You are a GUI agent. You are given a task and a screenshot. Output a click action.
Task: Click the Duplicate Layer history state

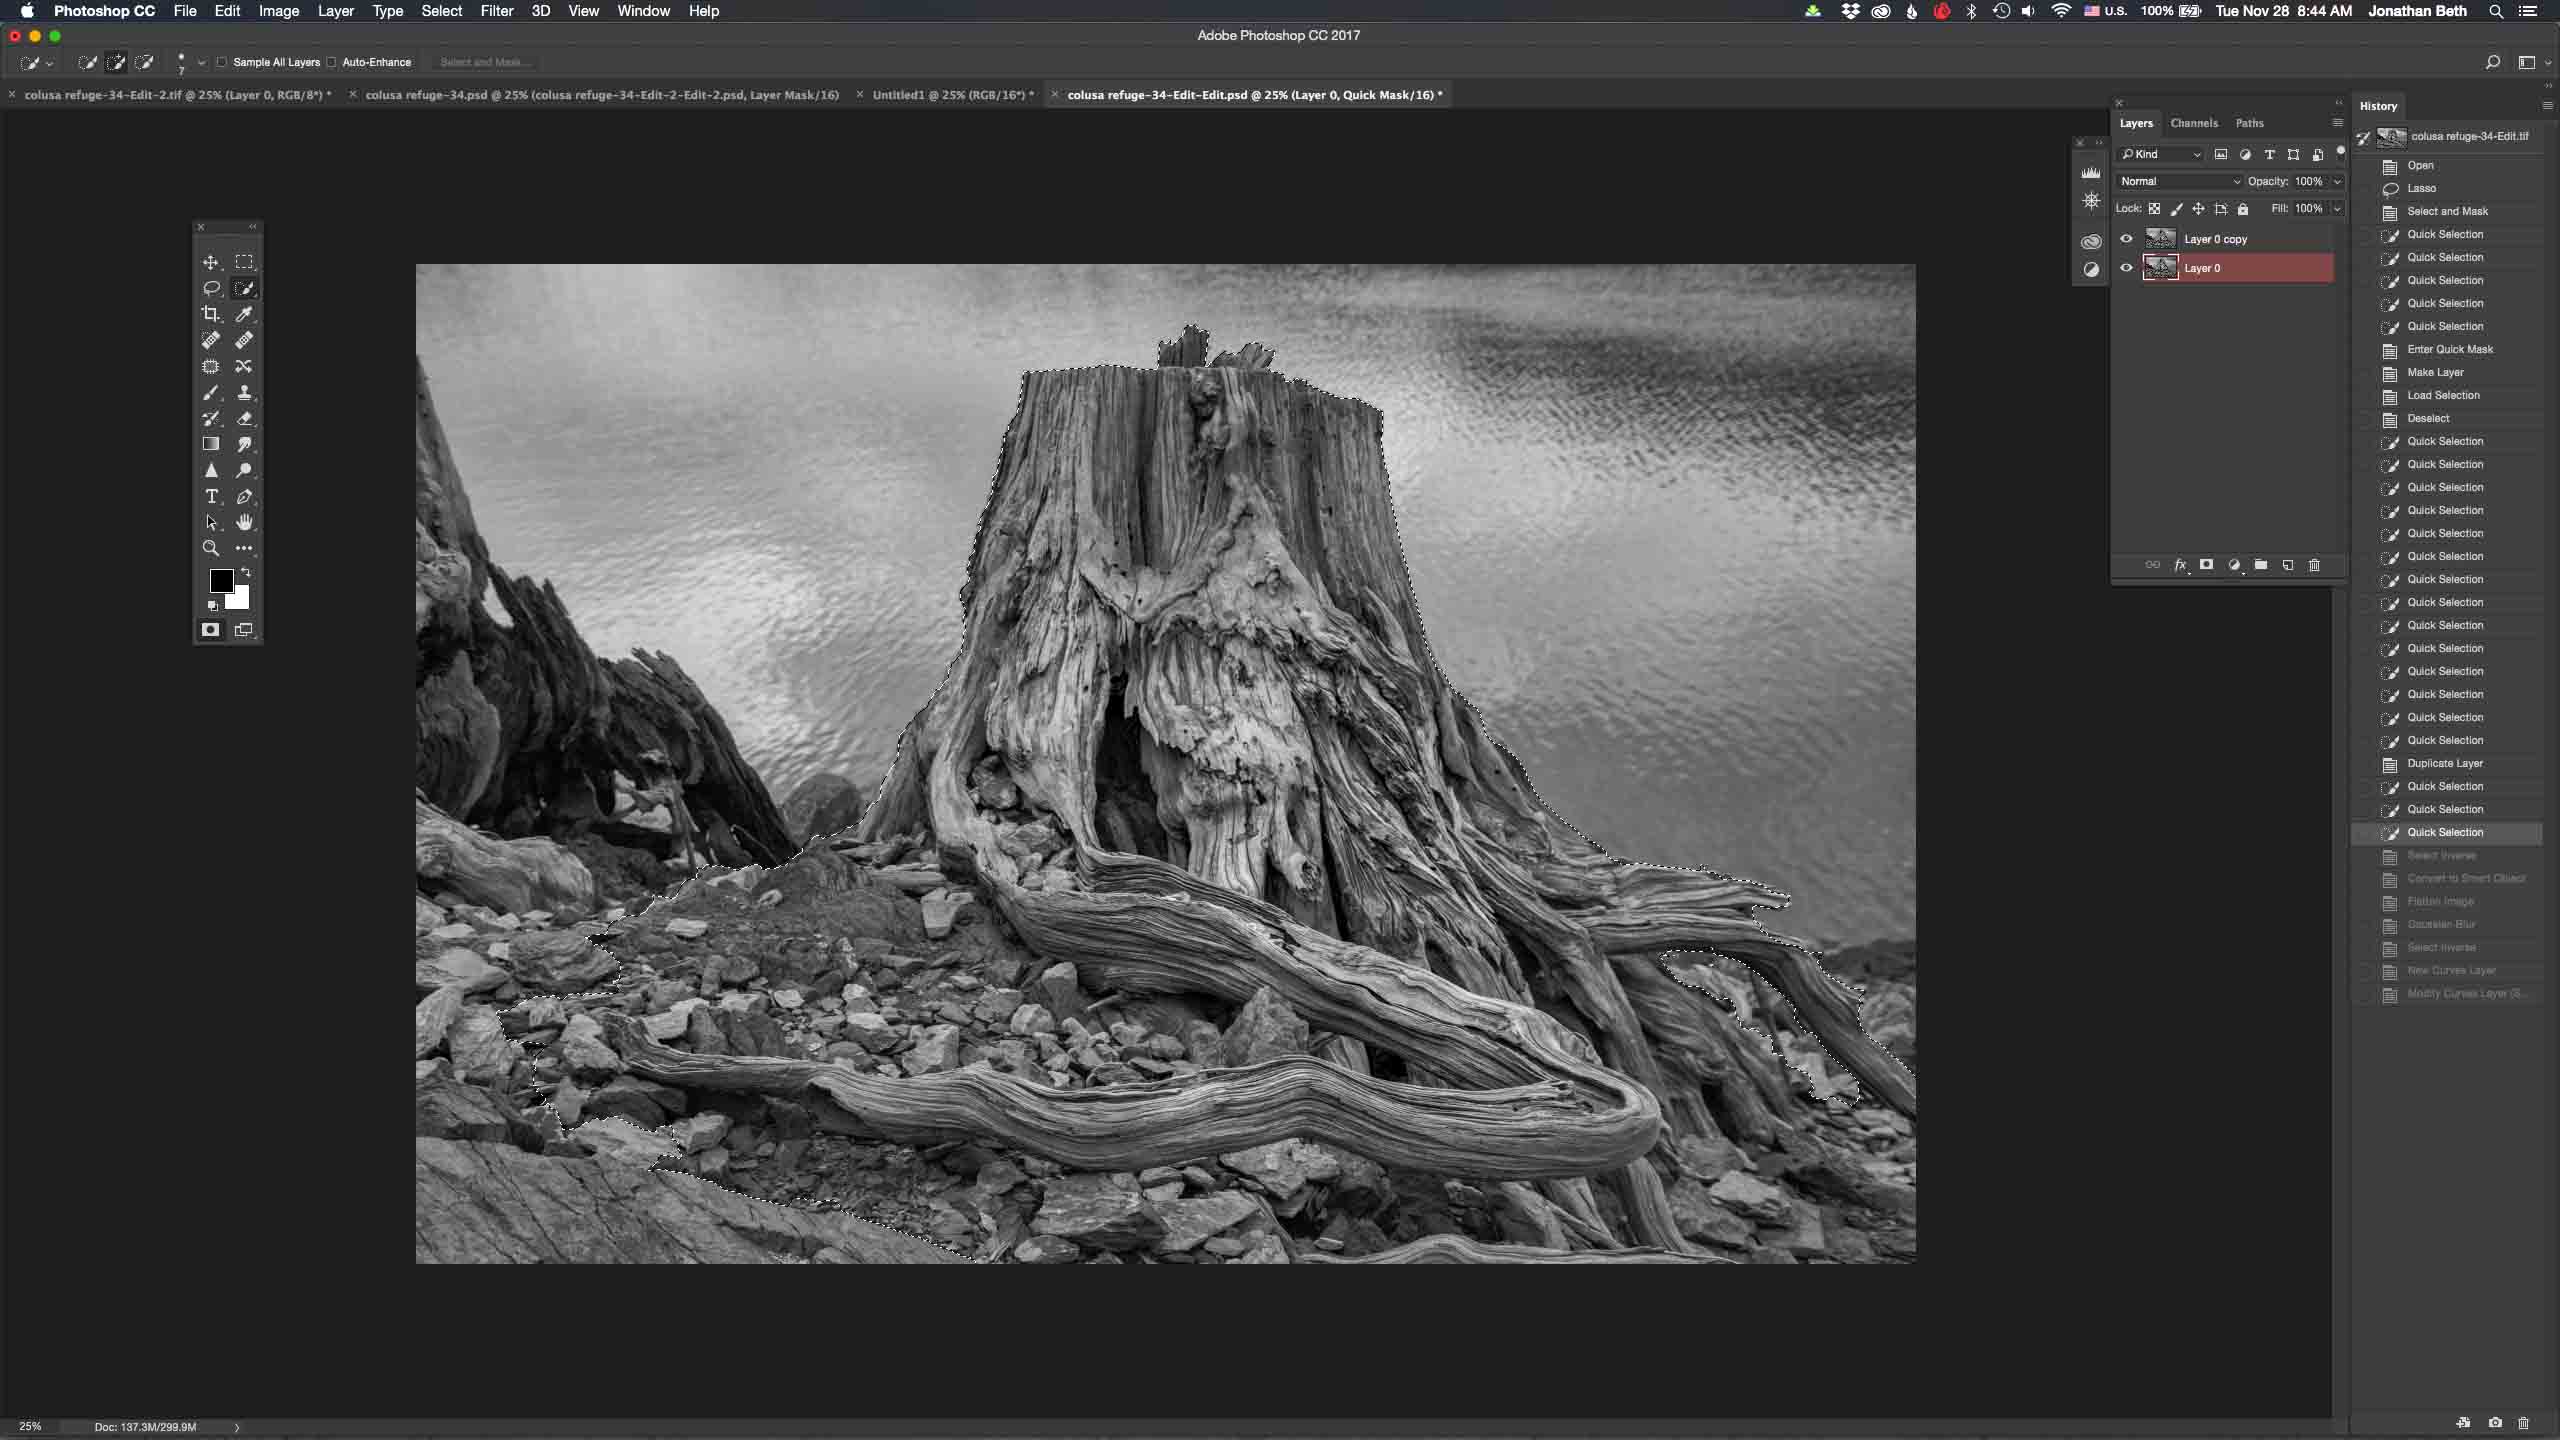(x=2445, y=763)
